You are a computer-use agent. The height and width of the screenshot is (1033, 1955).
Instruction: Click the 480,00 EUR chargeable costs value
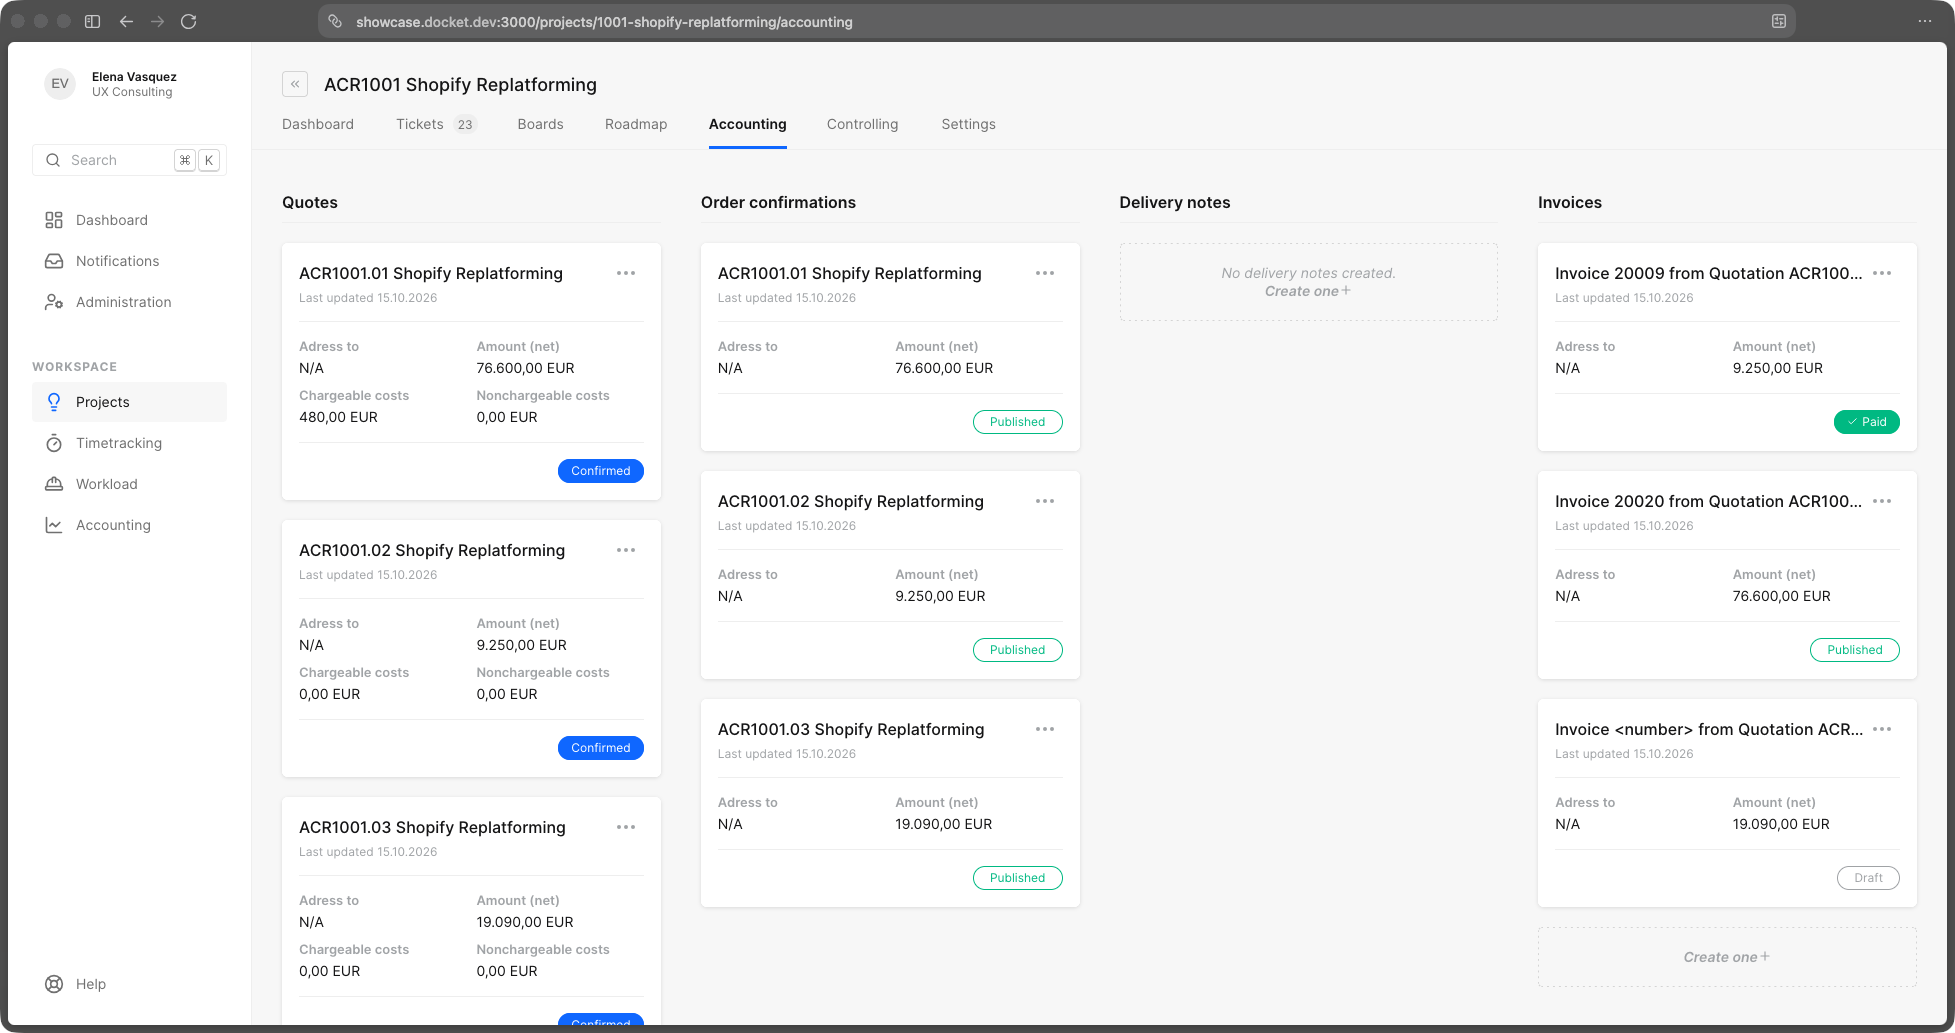click(338, 417)
